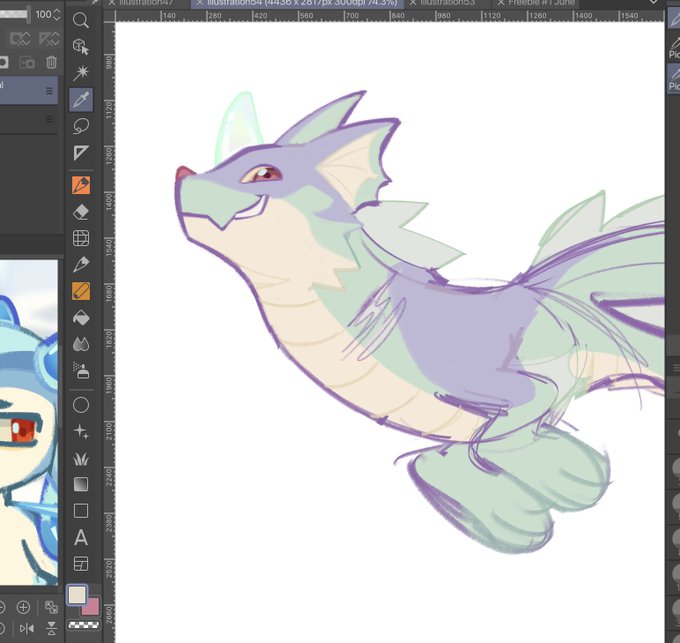Viewport: 680px width, 643px height.
Task: Click the layer opacity slider
Action: click(15, 14)
